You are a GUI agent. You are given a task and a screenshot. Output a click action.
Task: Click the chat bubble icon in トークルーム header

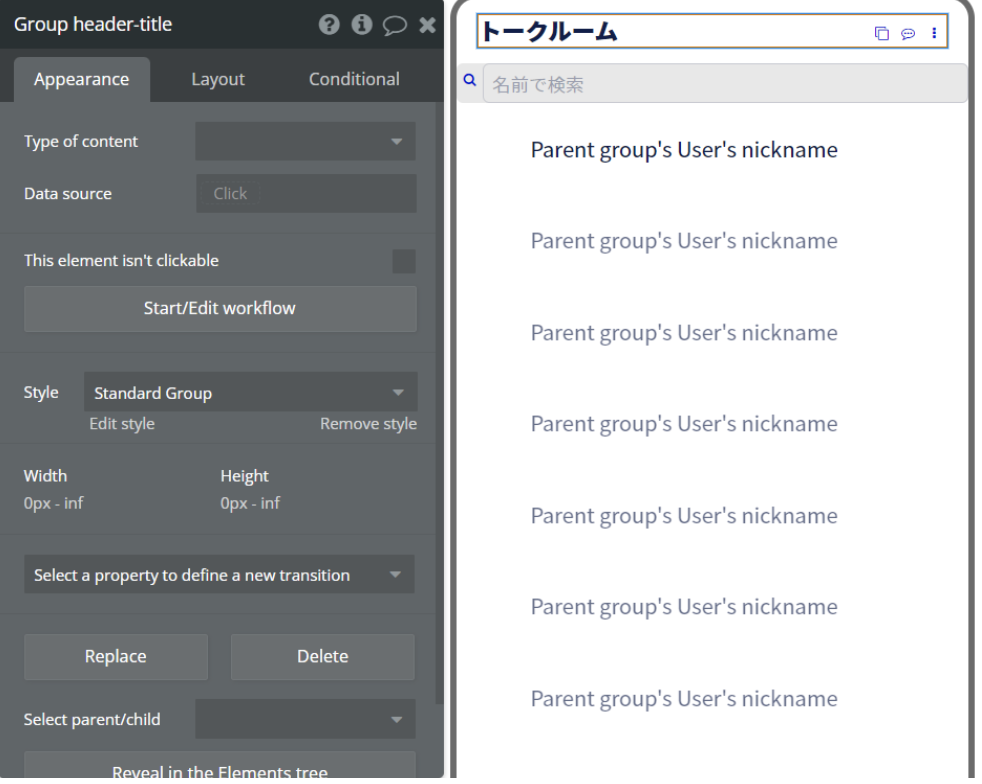[908, 33]
